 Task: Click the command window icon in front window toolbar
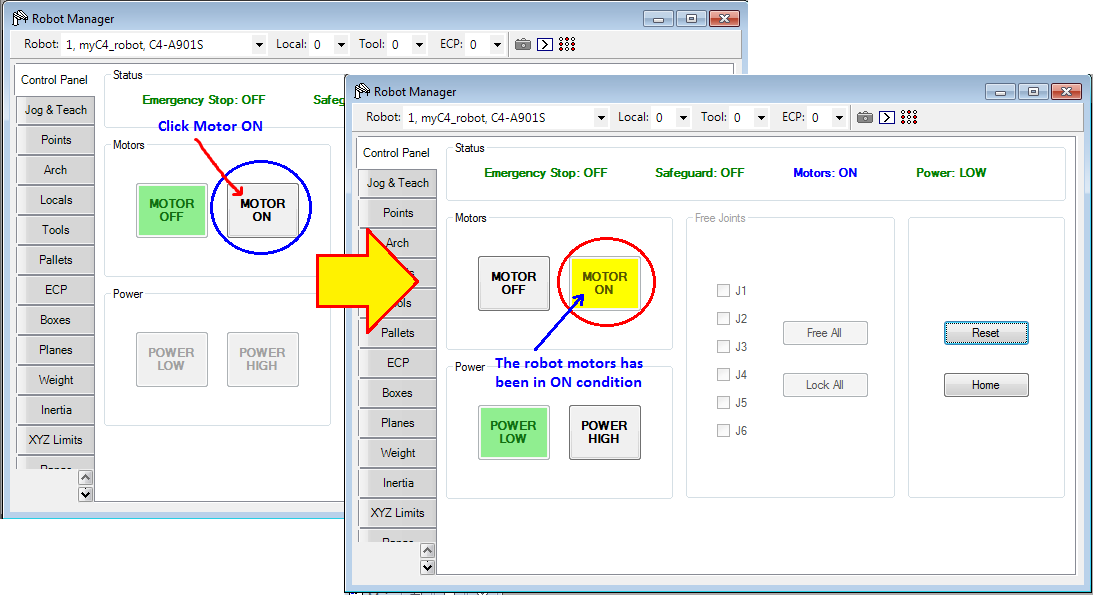[x=887, y=117]
